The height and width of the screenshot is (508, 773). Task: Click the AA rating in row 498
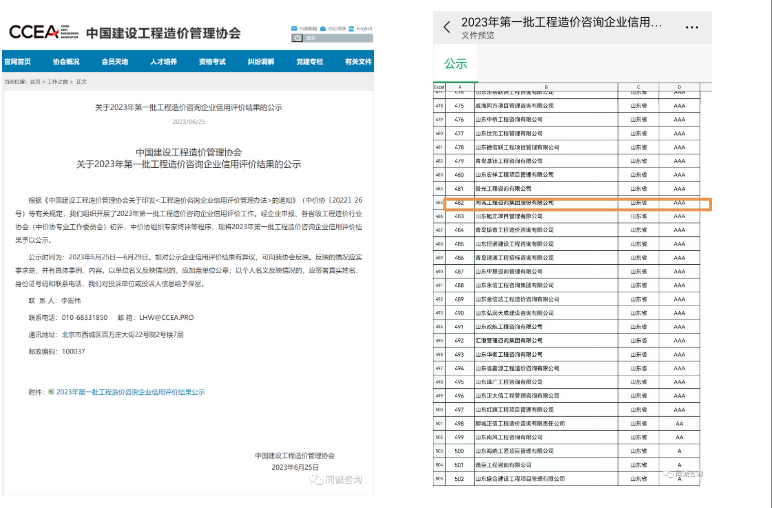coord(679,423)
